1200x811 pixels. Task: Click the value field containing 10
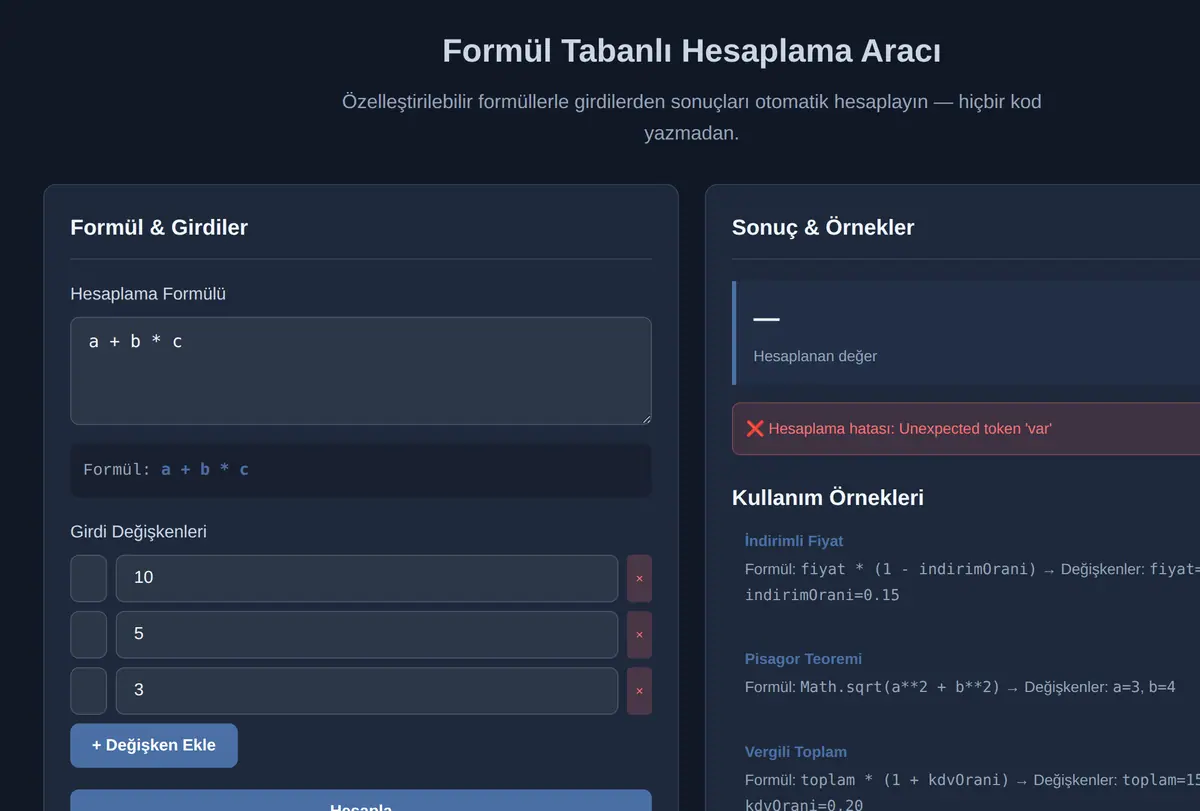point(367,578)
